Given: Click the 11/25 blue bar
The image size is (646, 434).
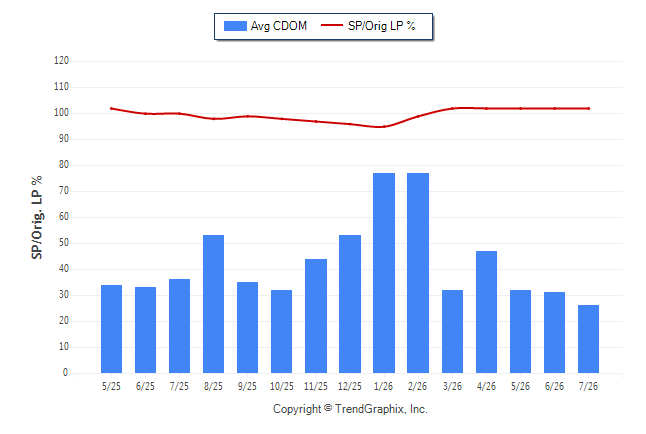Looking at the screenshot, I should pos(316,316).
